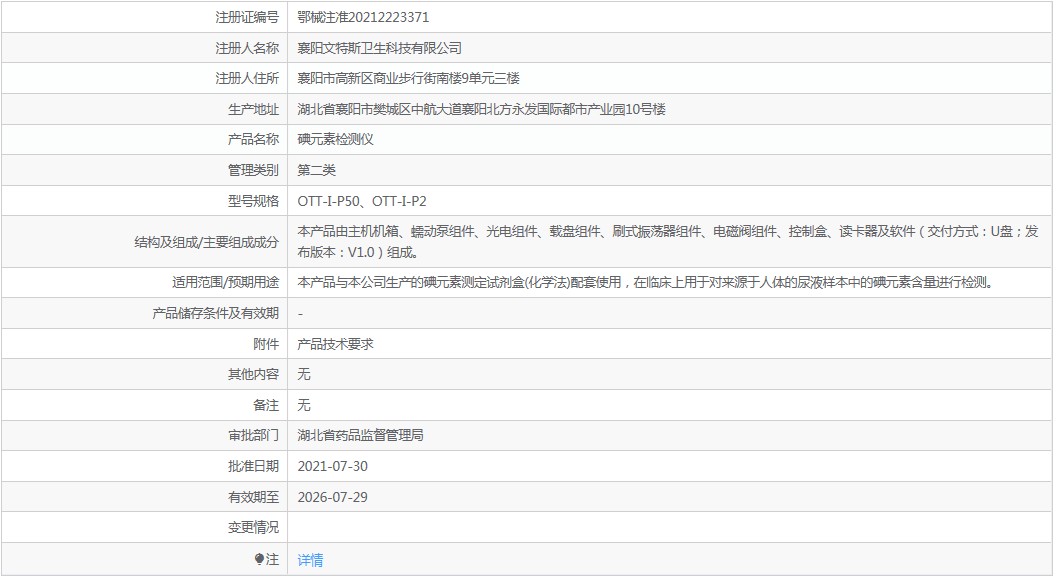
Task: Select expiry date 2026-07-29
Action: coord(332,497)
